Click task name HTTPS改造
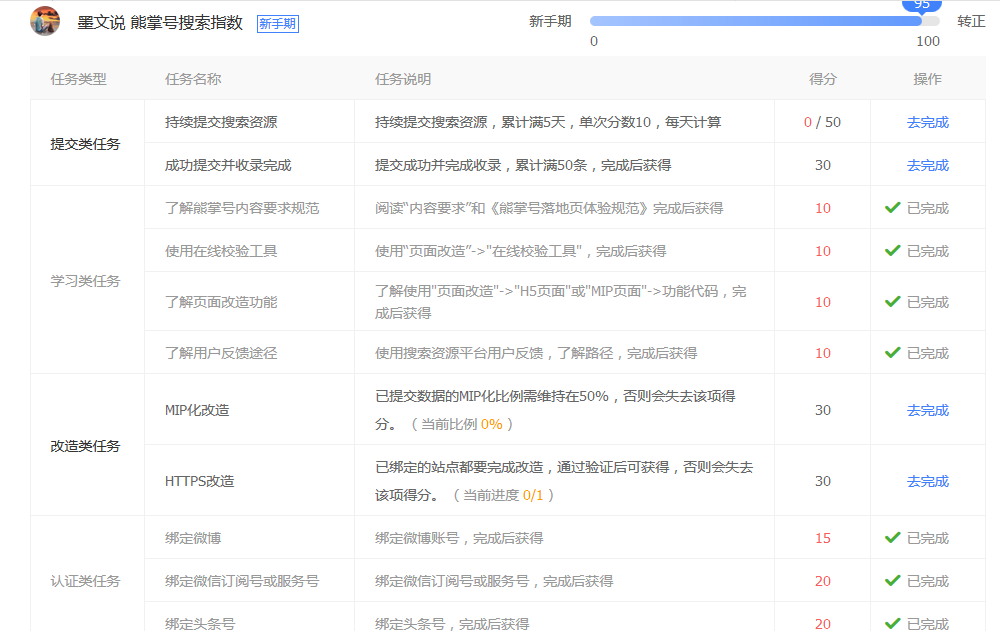The image size is (1000, 631). 200,481
